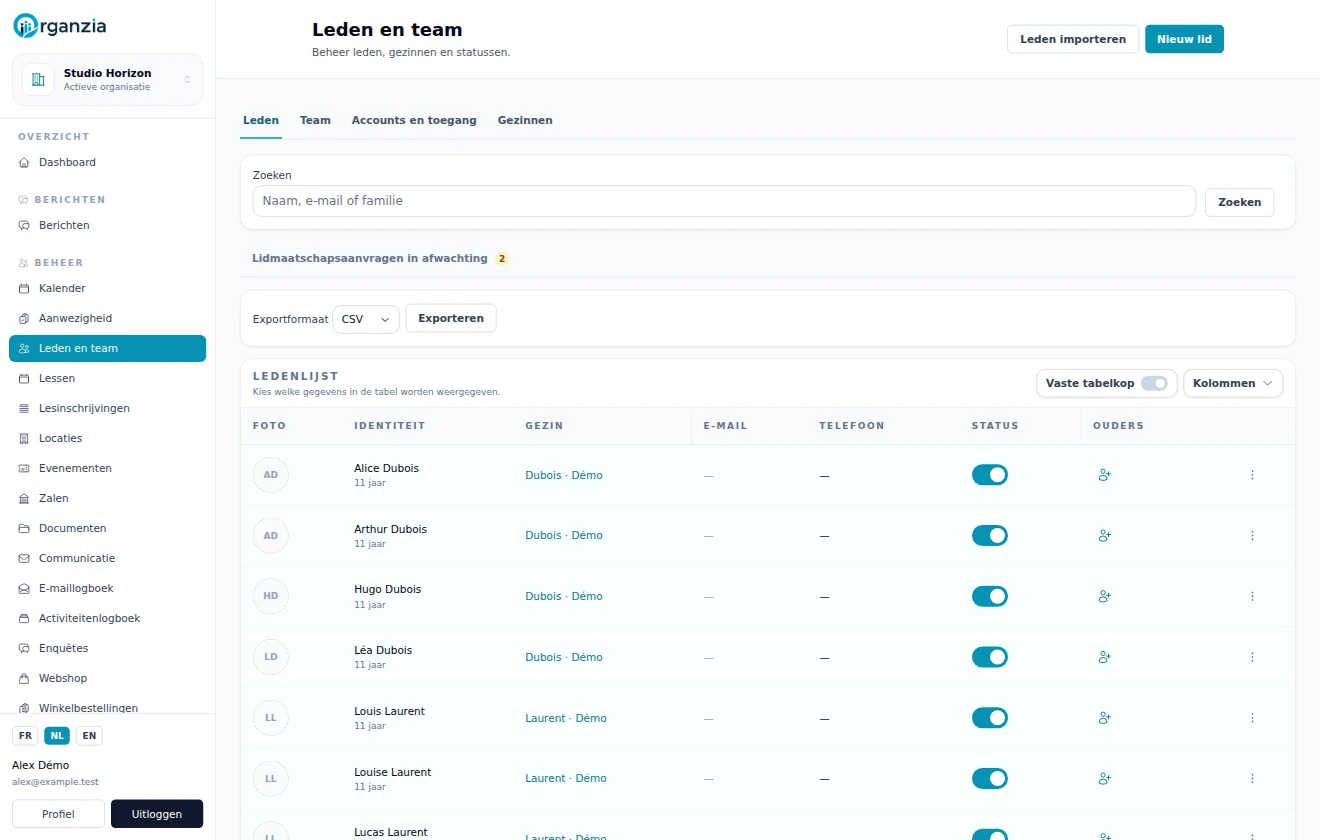This screenshot has width=1320, height=840.
Task: Switch to the Team tab
Action: 315,120
